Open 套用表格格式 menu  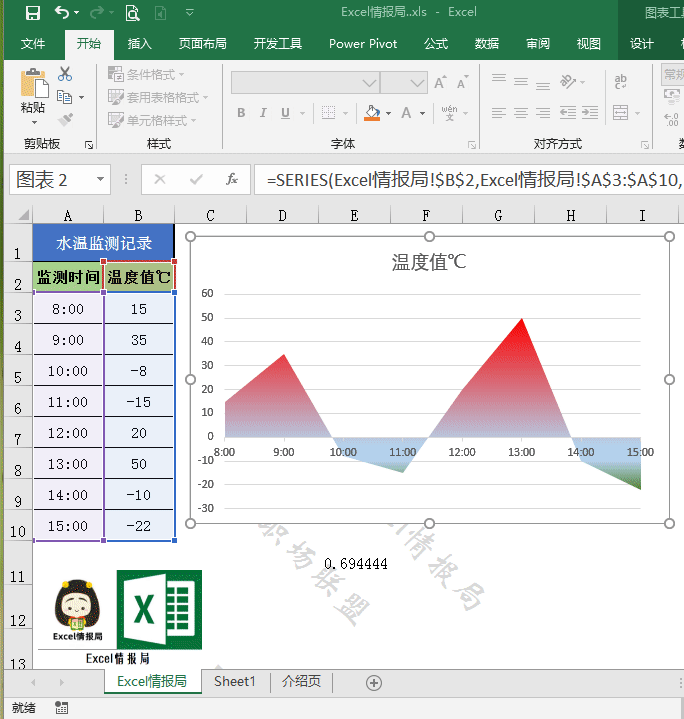158,97
